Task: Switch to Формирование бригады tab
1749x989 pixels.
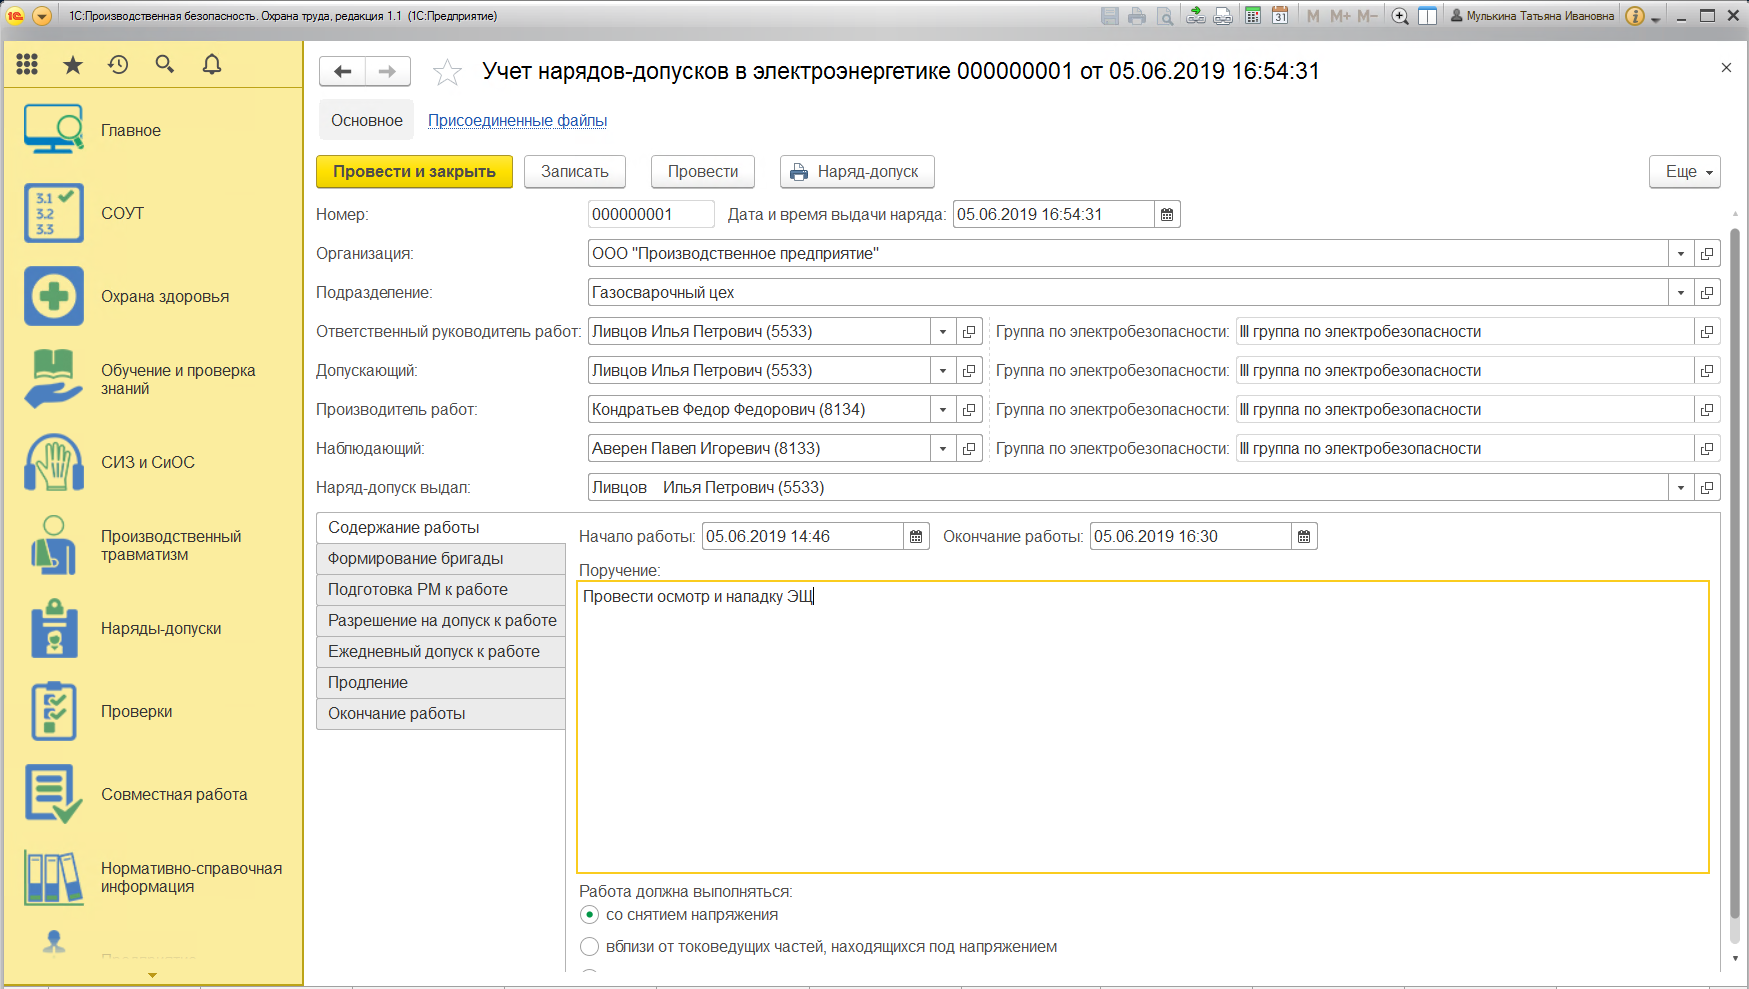Action: 441,559
